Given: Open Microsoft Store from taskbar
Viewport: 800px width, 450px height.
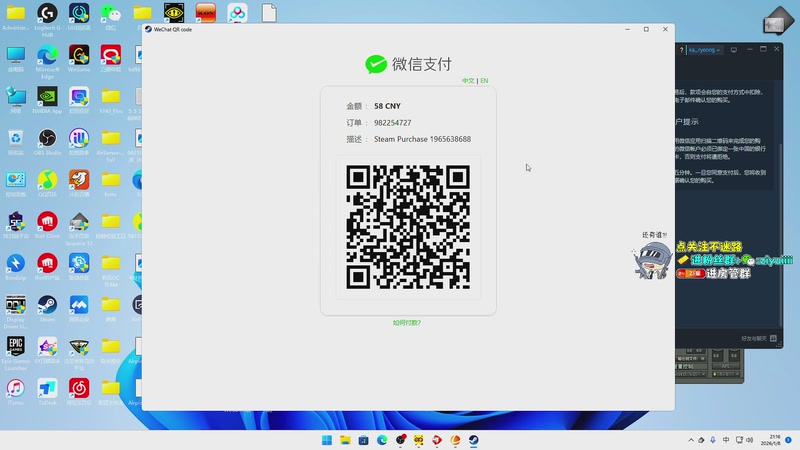Looking at the screenshot, I should point(364,440).
